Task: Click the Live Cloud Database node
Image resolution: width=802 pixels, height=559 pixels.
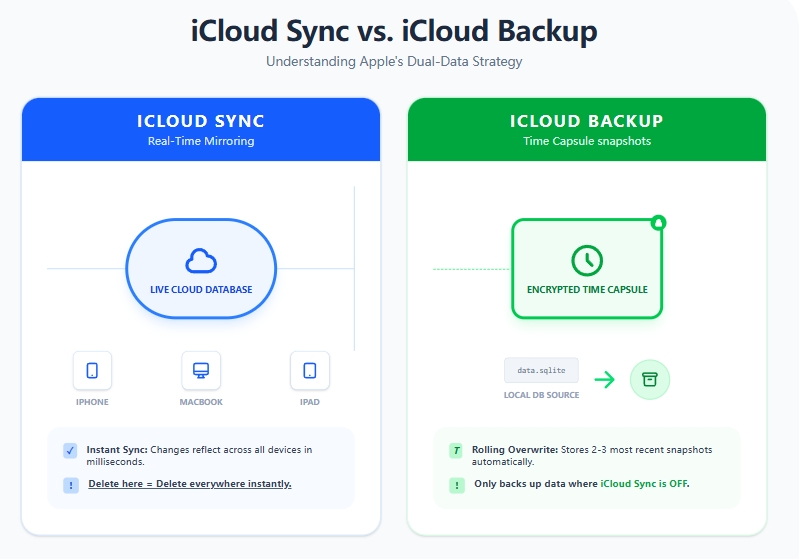Action: coord(201,269)
